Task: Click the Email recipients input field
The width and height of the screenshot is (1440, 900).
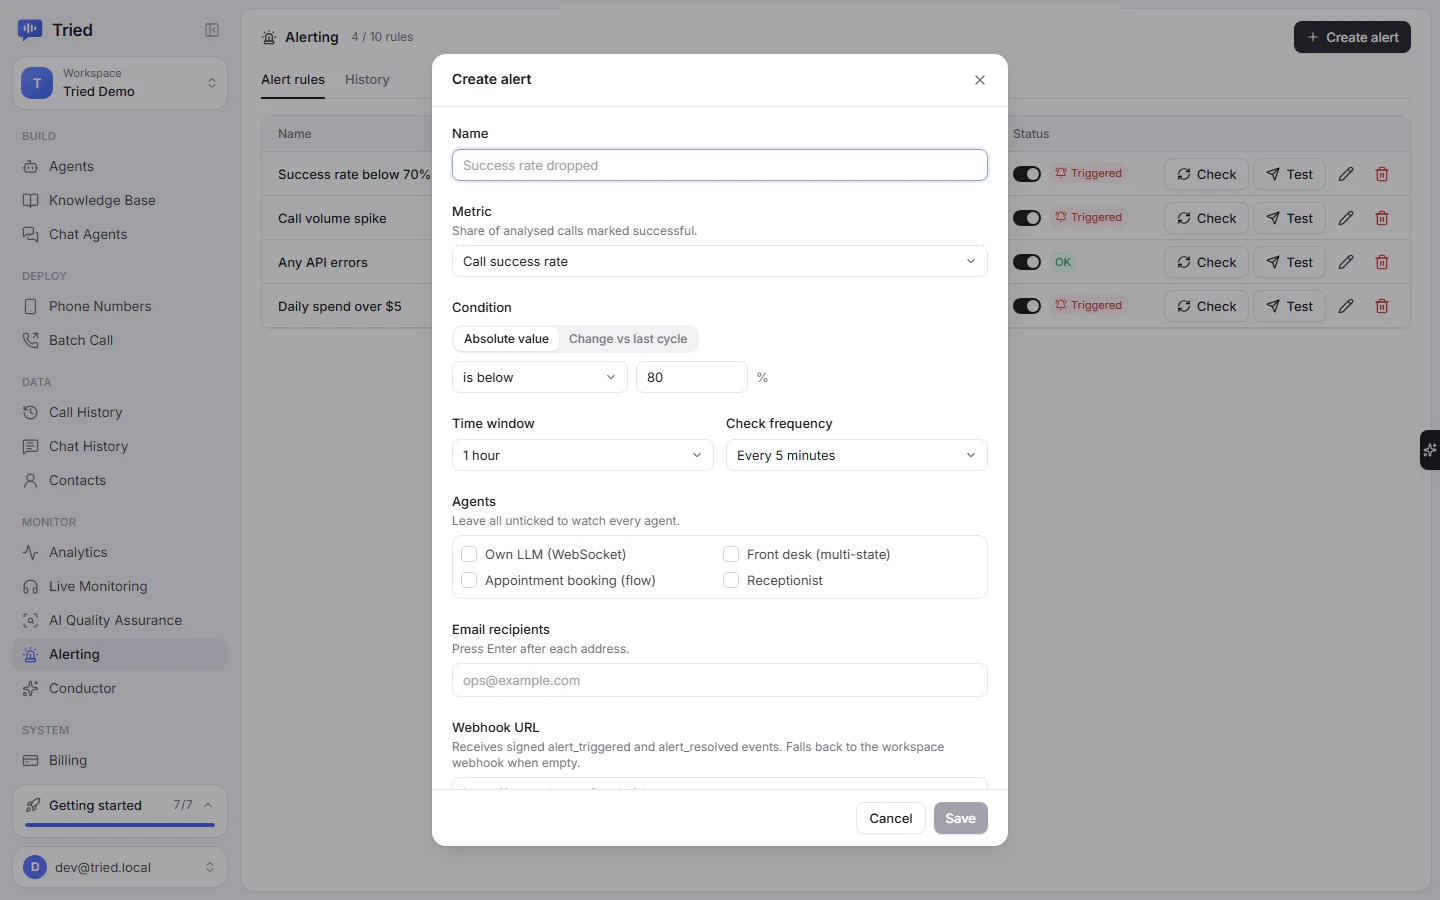Action: coord(720,680)
